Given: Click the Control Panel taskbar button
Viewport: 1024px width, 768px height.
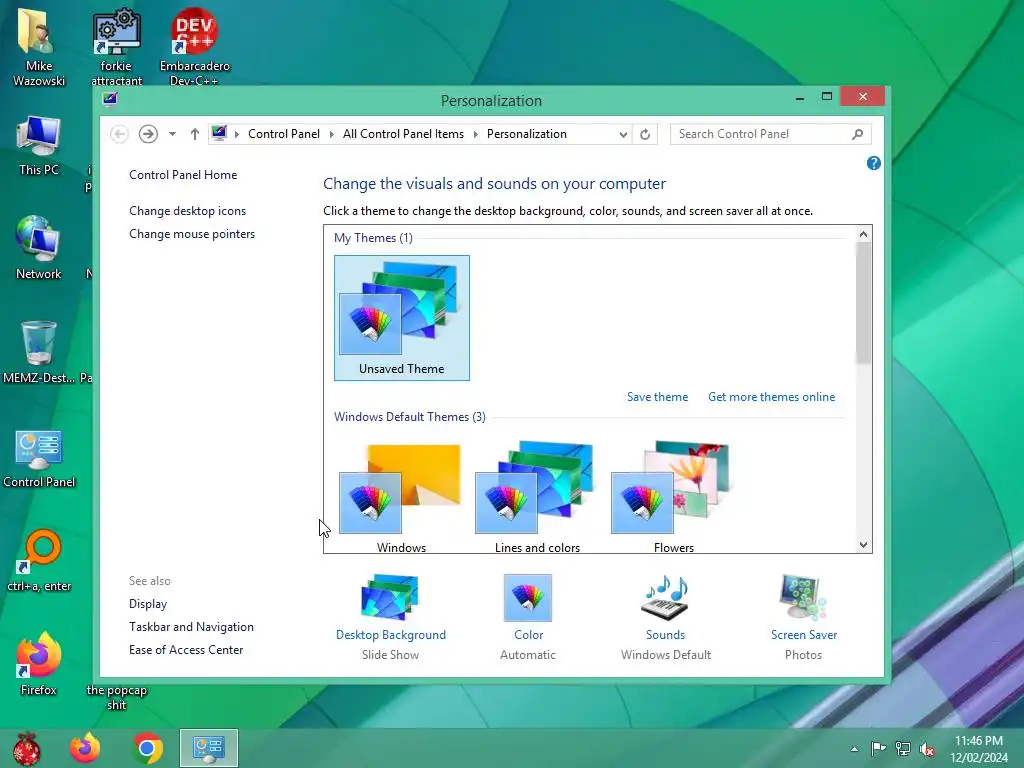Looking at the screenshot, I should pyautogui.click(x=209, y=748).
